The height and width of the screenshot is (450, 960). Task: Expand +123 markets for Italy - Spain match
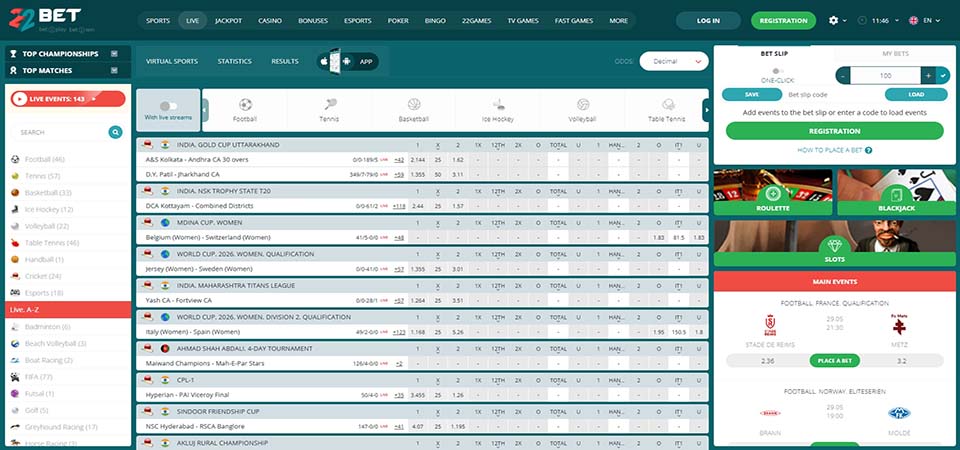pyautogui.click(x=399, y=332)
